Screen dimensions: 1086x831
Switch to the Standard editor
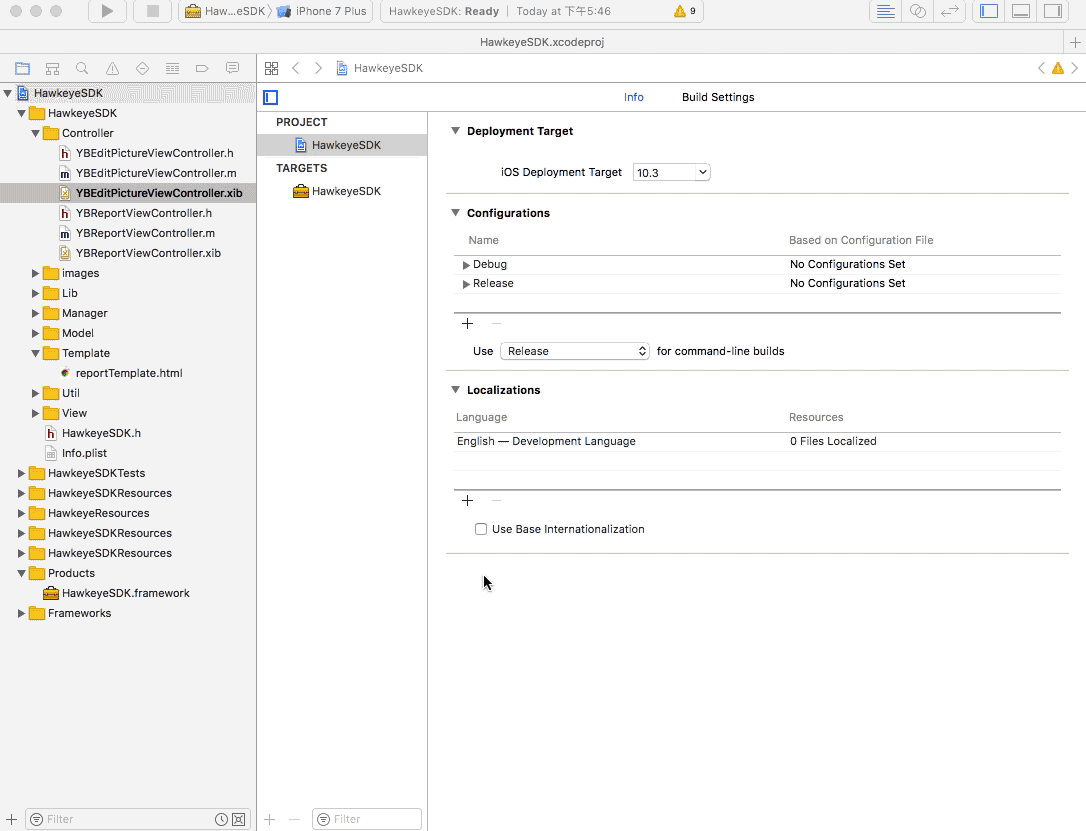pyautogui.click(x=885, y=11)
